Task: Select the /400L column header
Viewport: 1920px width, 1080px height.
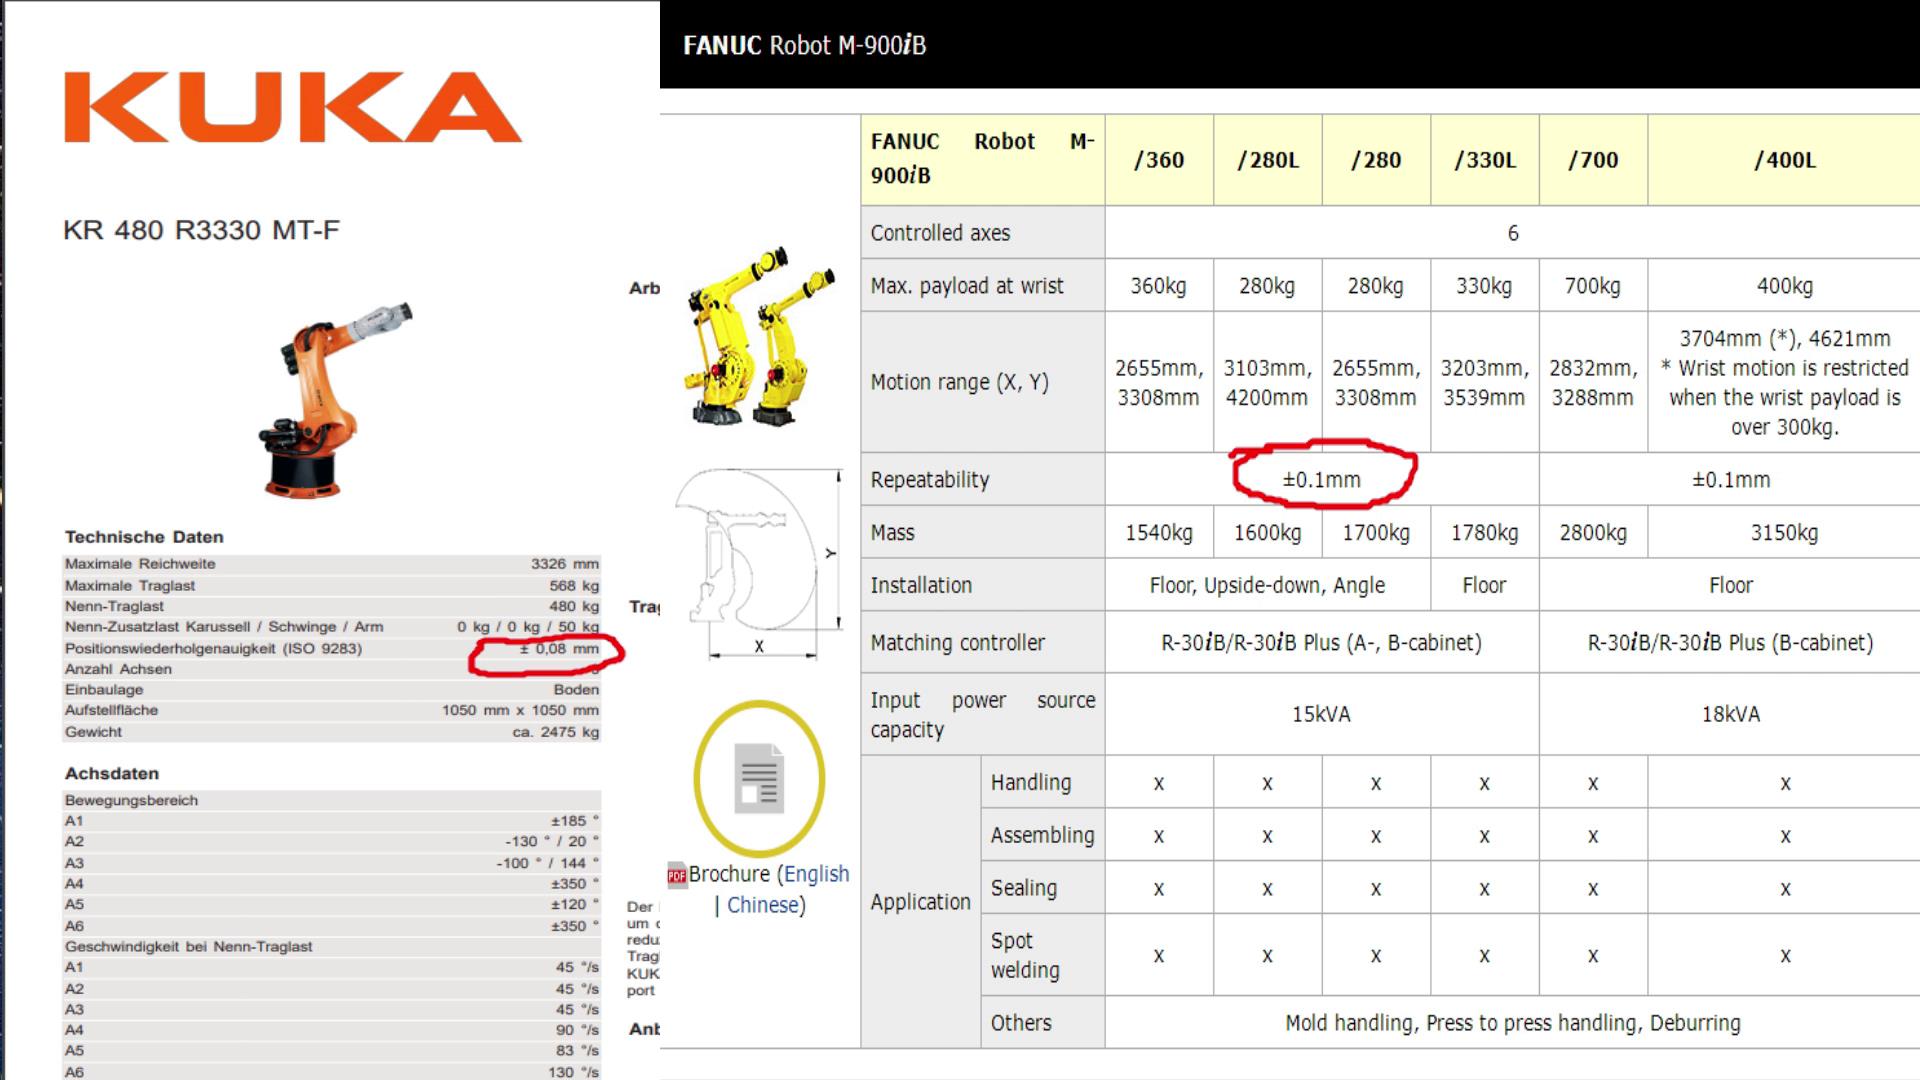Action: coord(1785,160)
